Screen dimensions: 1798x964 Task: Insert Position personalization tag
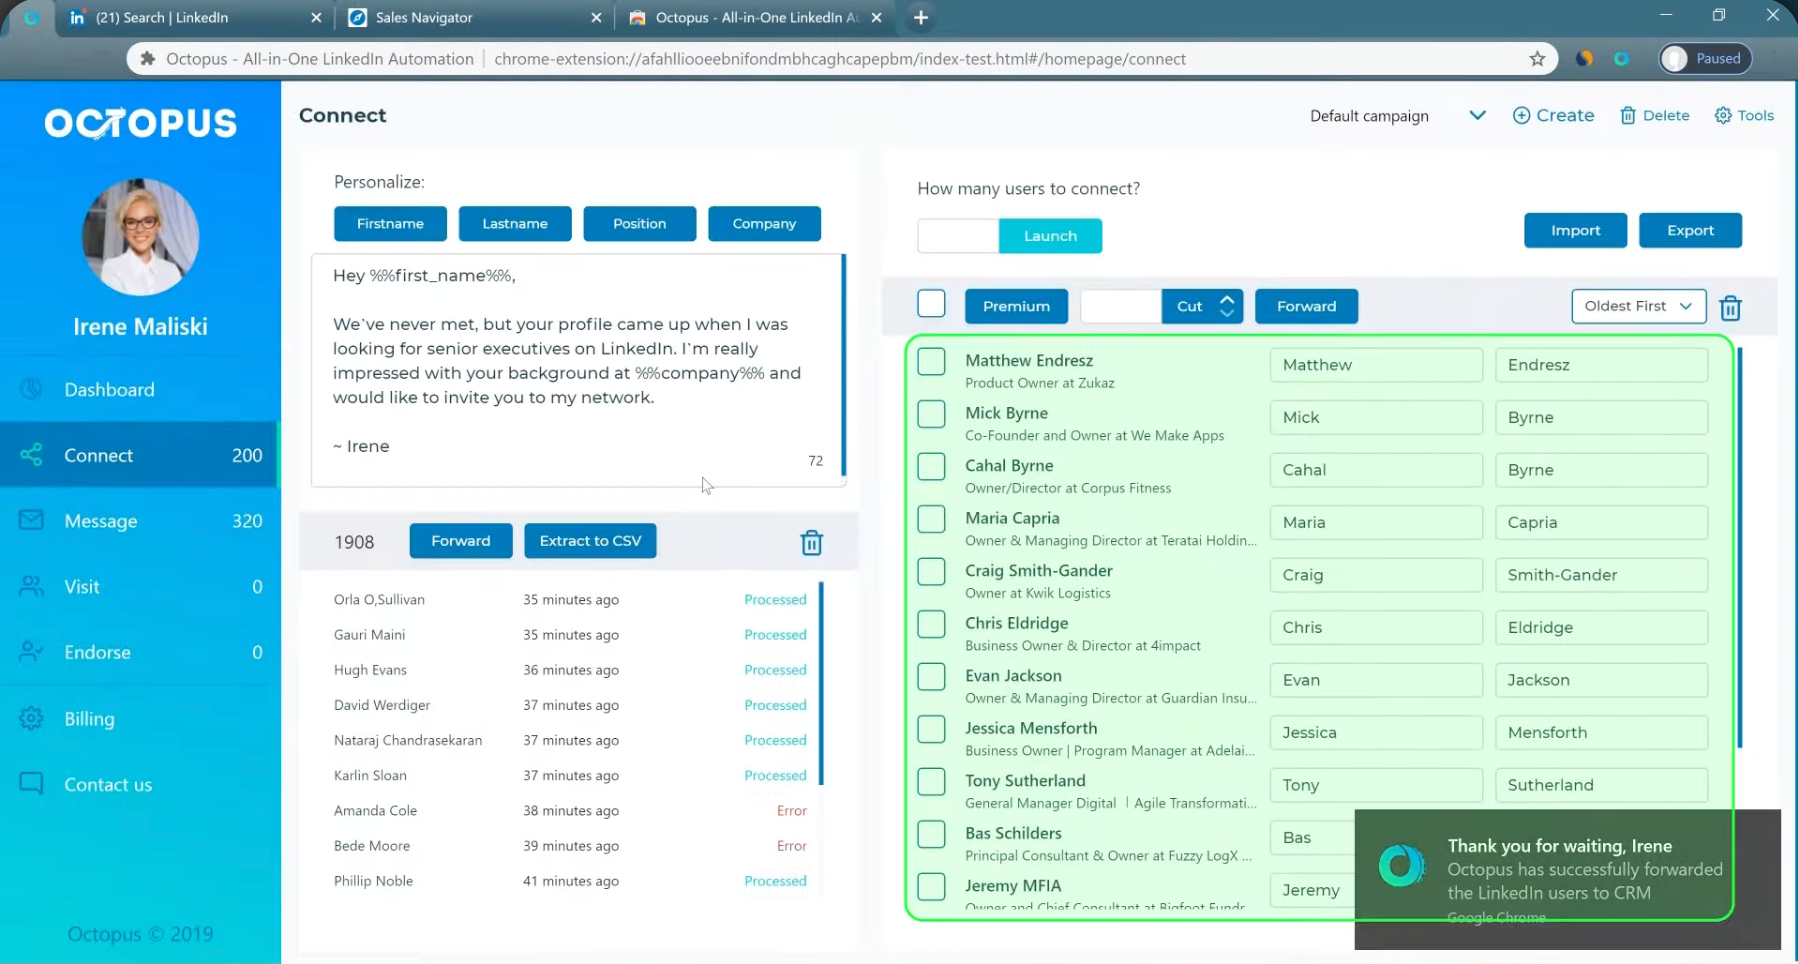639,223
